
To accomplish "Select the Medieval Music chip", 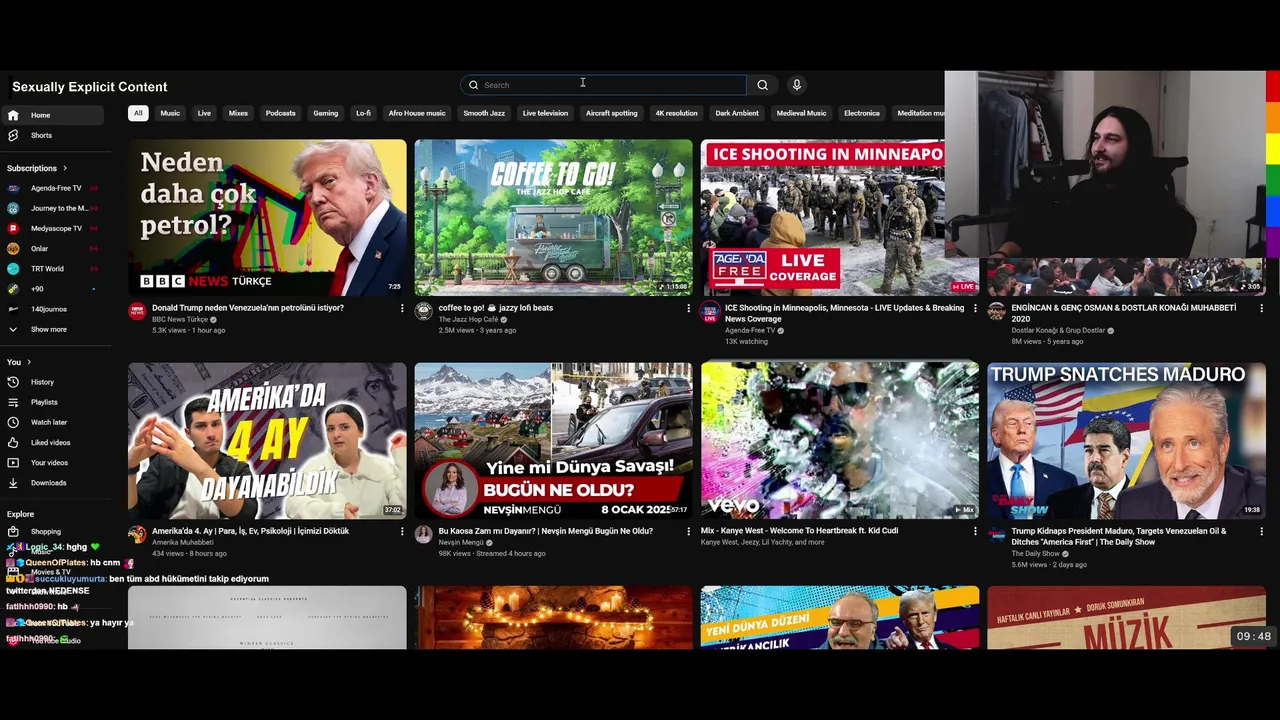I will [801, 113].
